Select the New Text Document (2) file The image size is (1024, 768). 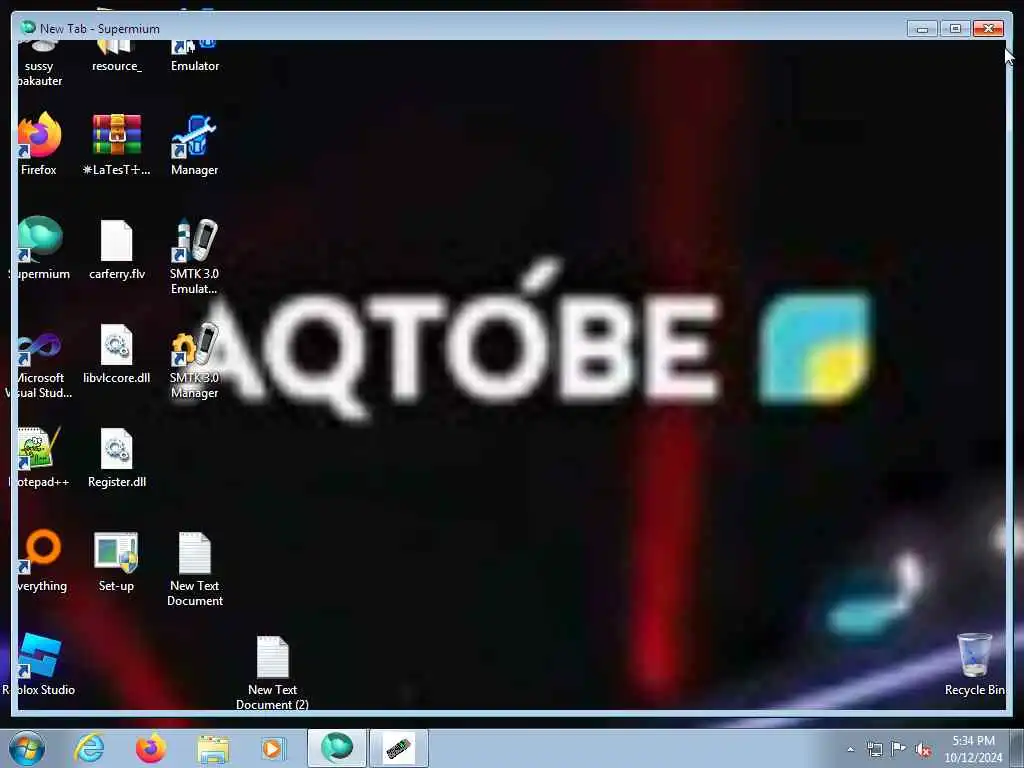click(272, 671)
